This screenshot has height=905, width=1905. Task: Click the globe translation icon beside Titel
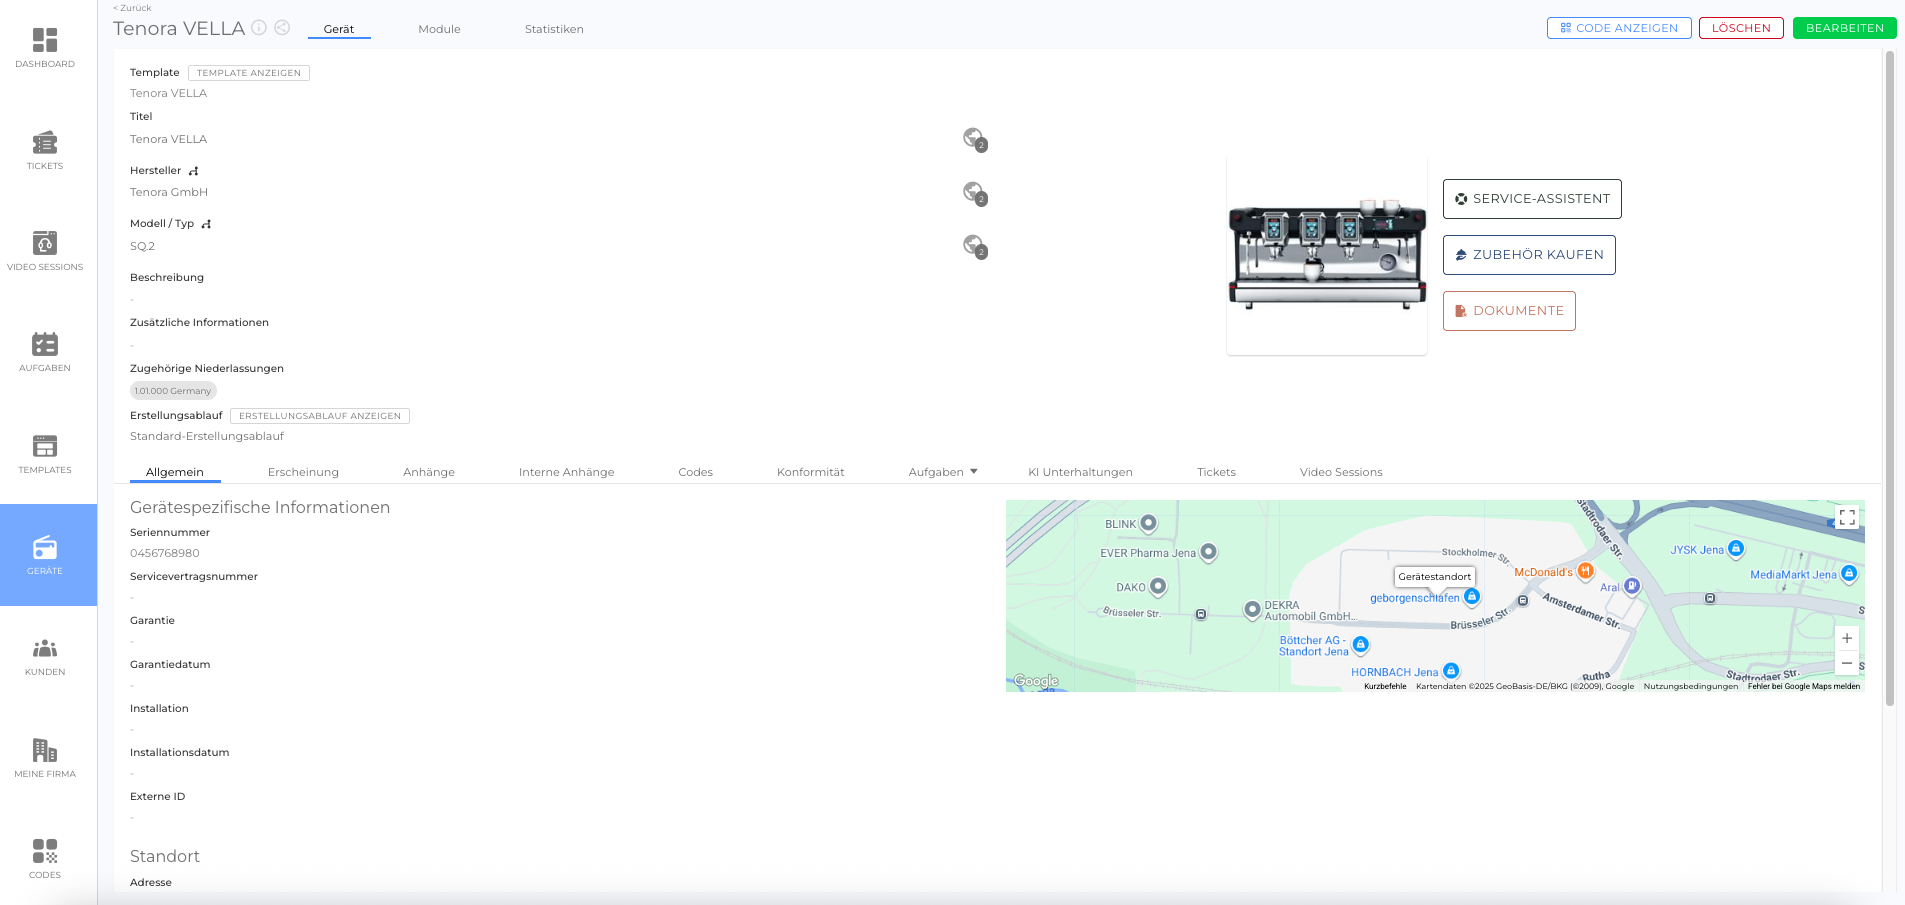tap(974, 139)
